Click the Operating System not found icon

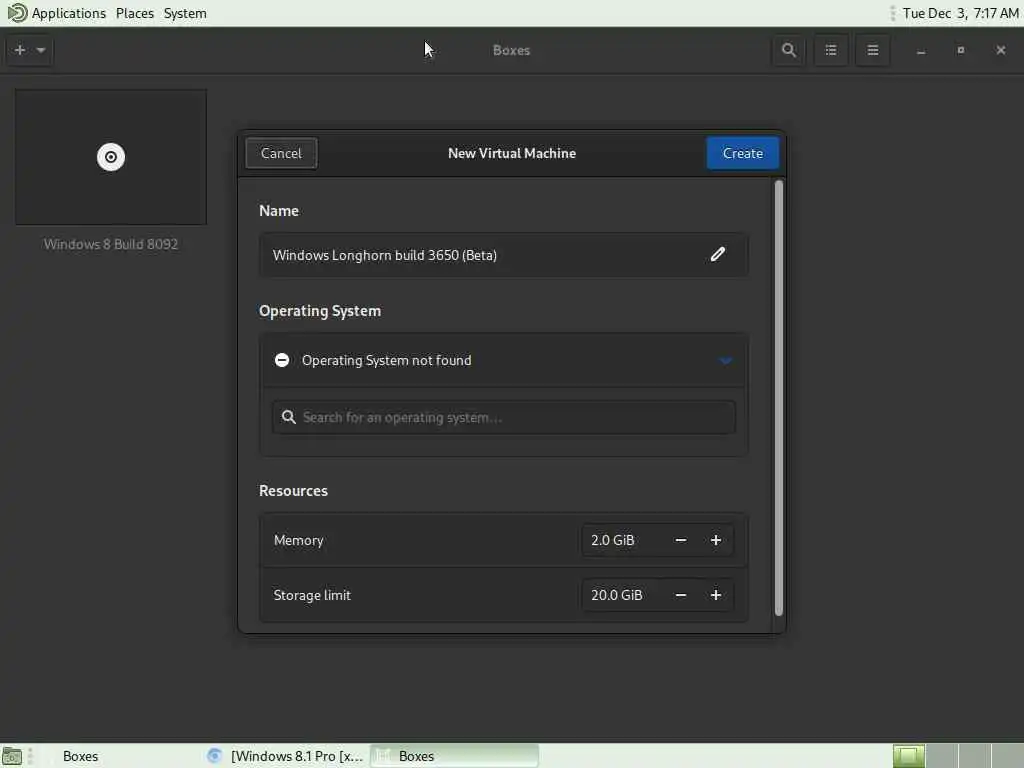(x=281, y=360)
